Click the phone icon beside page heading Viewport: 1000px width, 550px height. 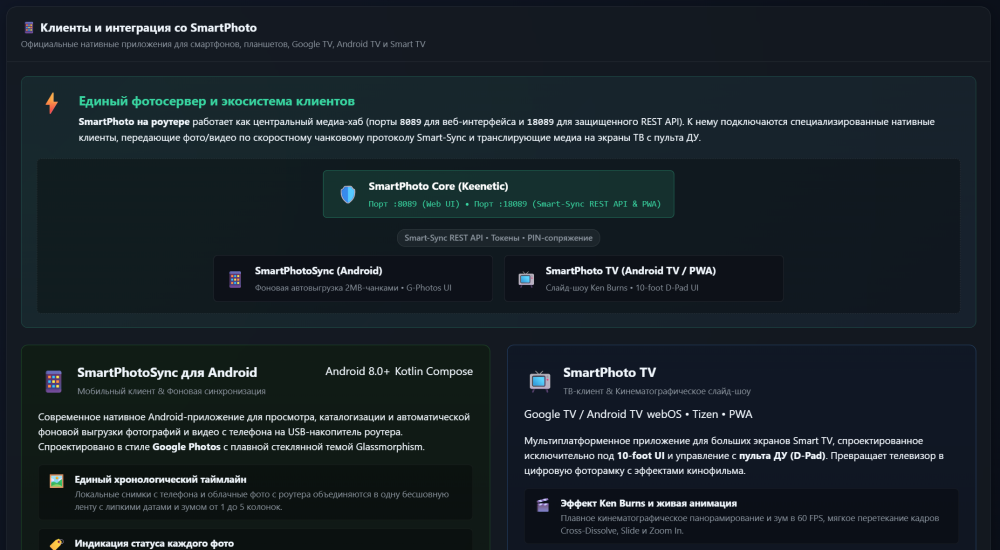point(28,27)
